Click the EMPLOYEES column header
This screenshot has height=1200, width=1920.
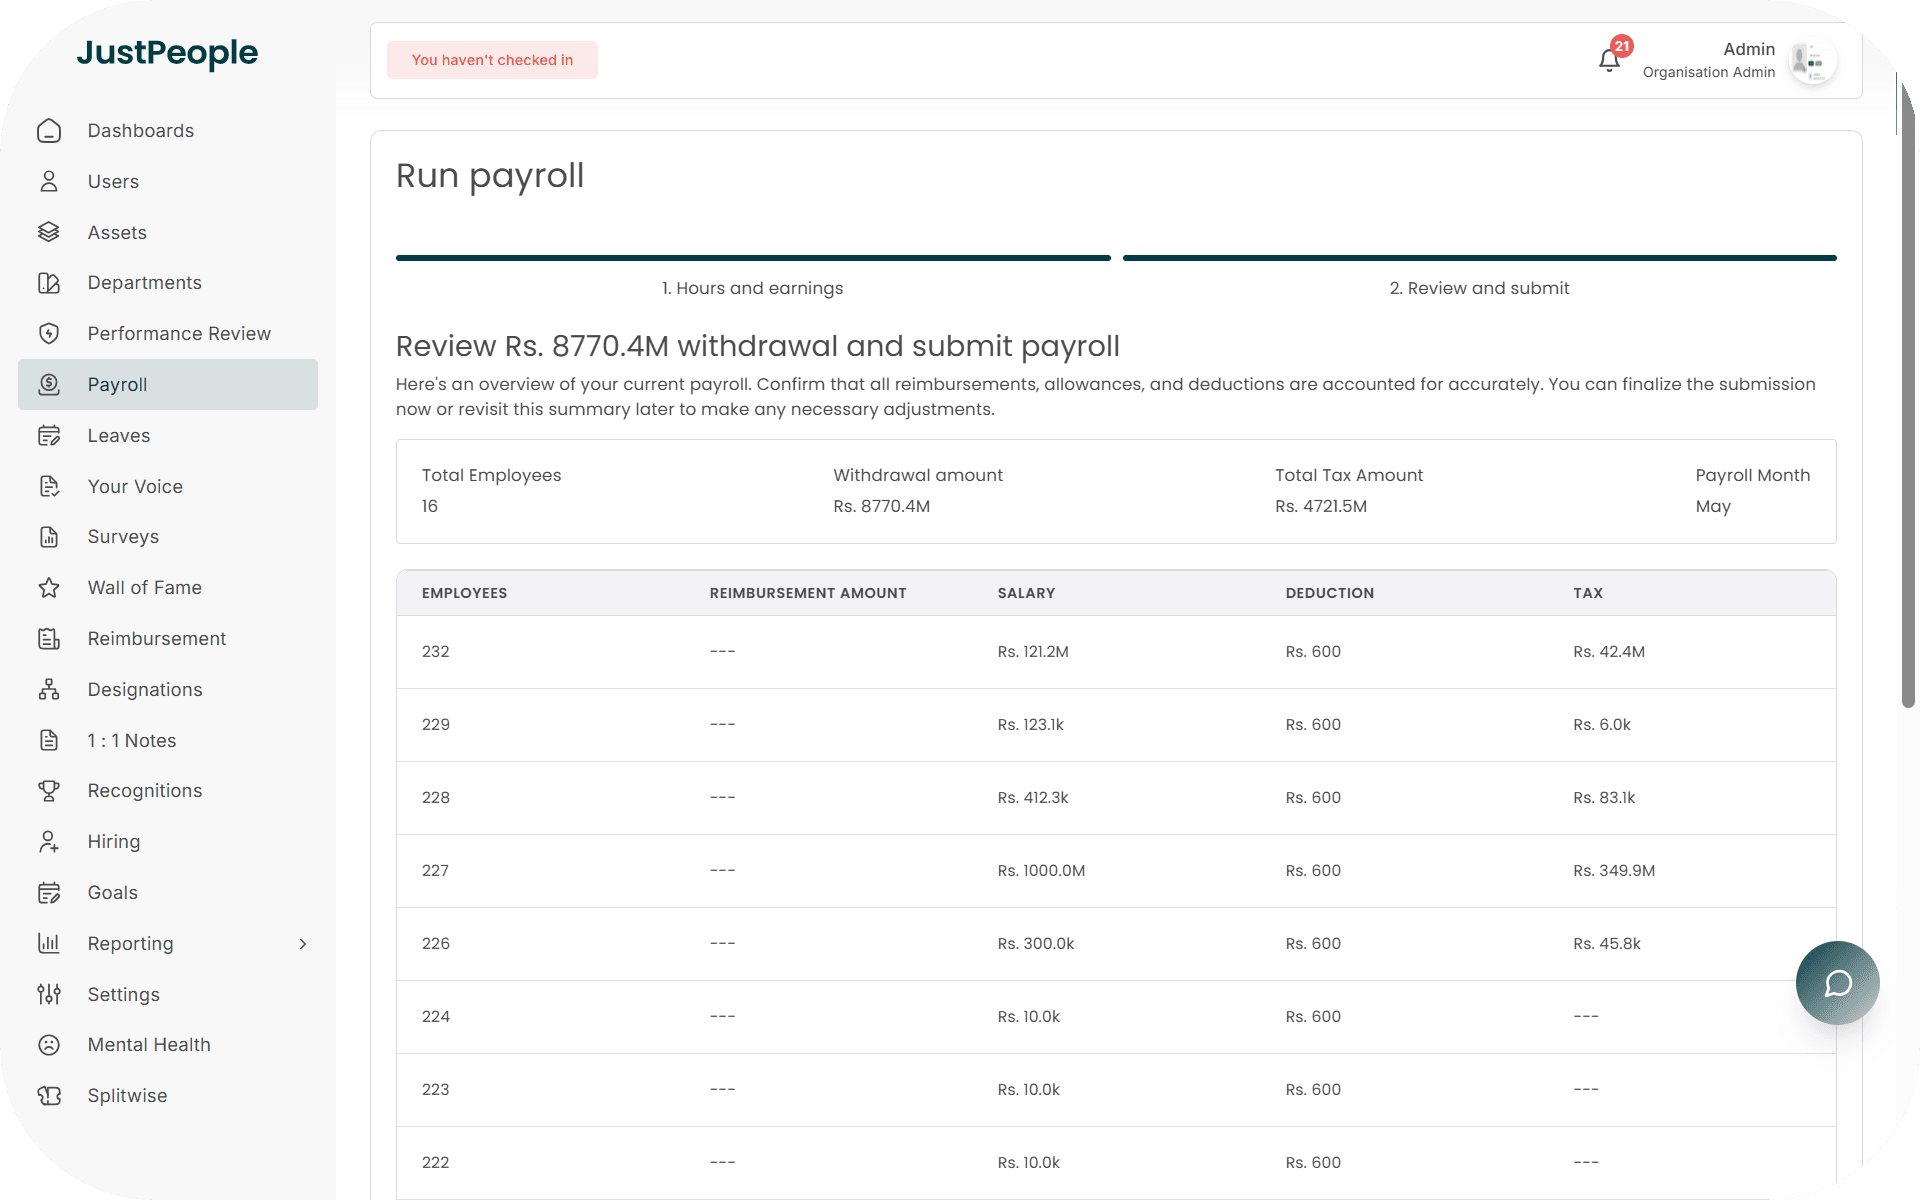(x=464, y=593)
